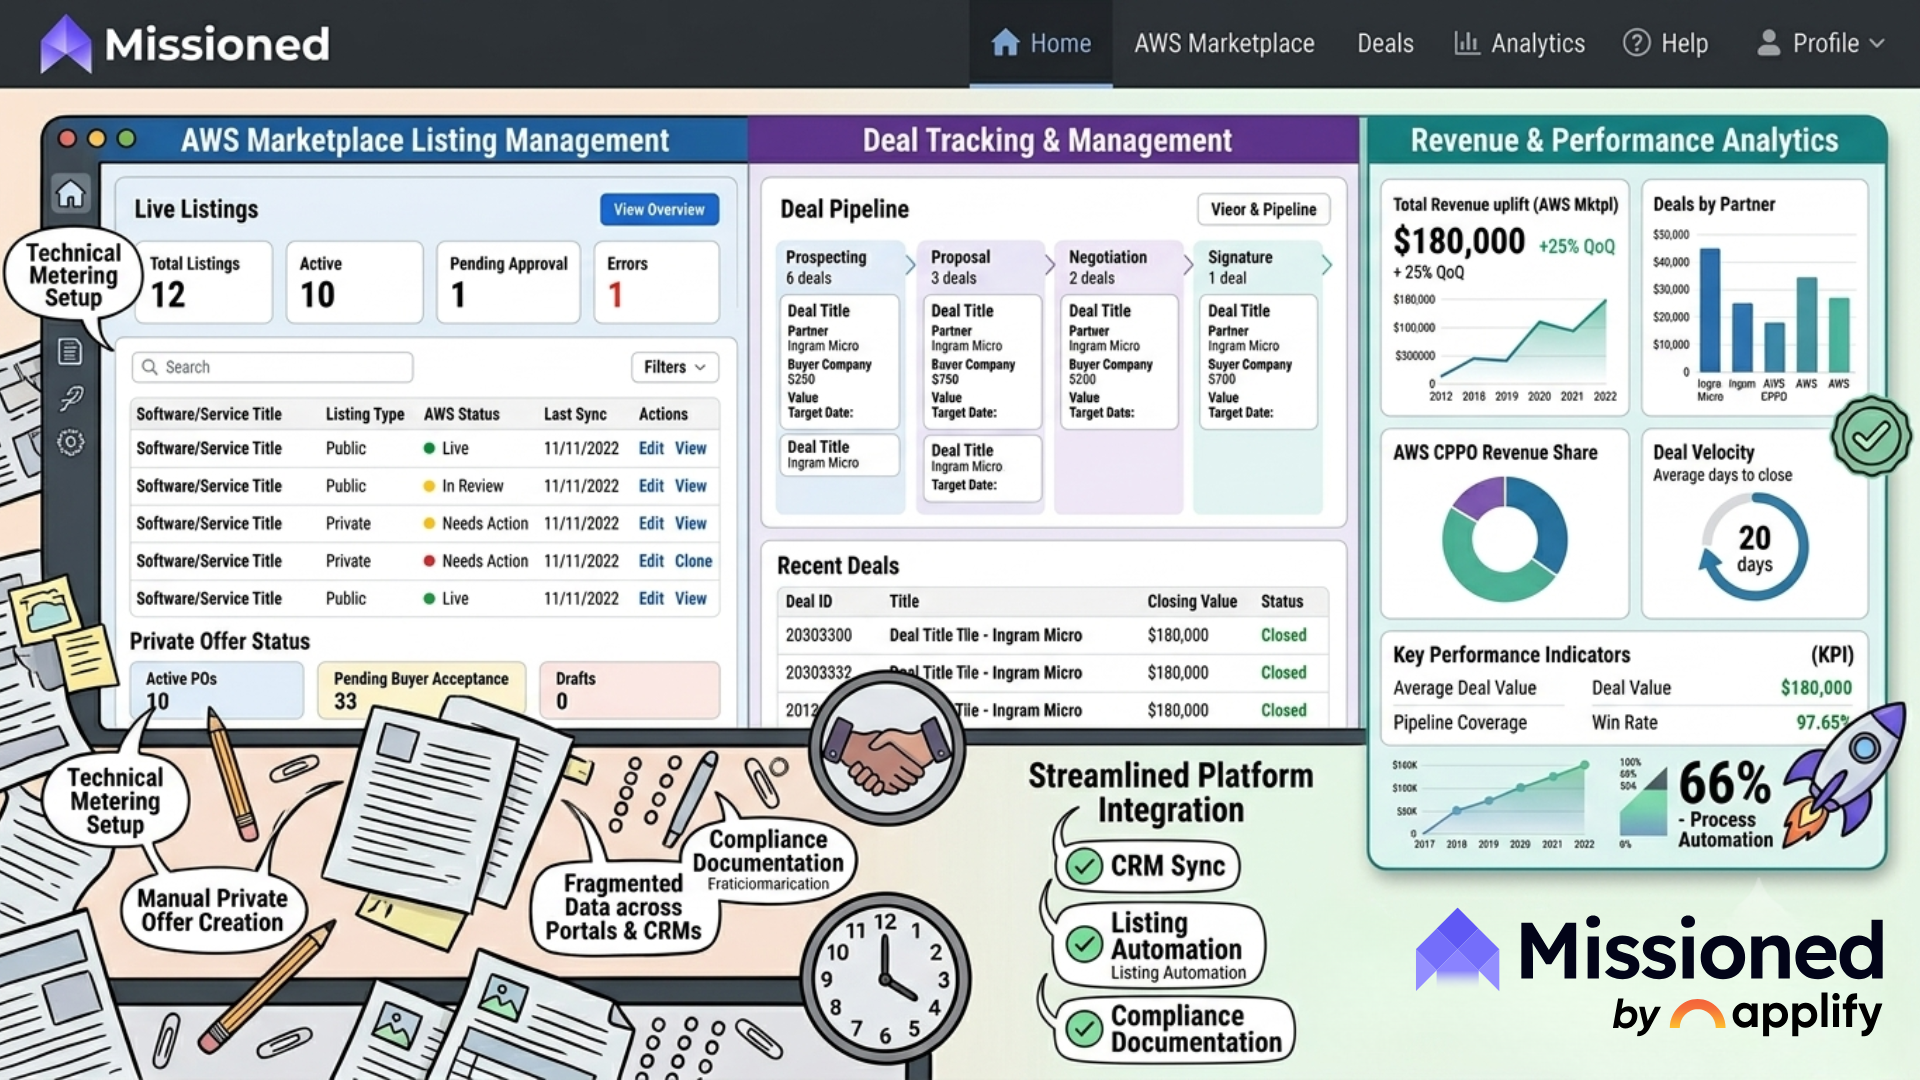Click the Active POs 10 card

click(217, 690)
